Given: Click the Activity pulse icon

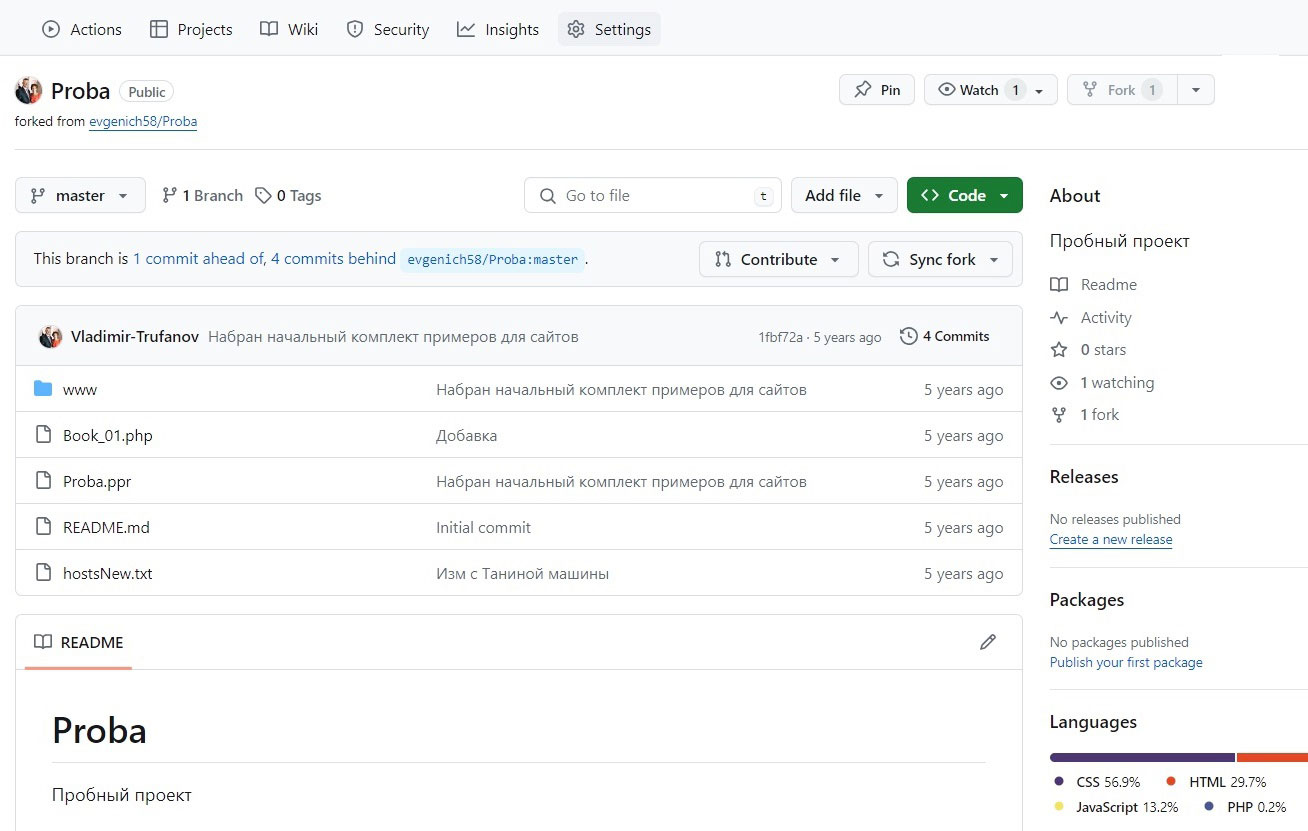Looking at the screenshot, I should (x=1059, y=318).
